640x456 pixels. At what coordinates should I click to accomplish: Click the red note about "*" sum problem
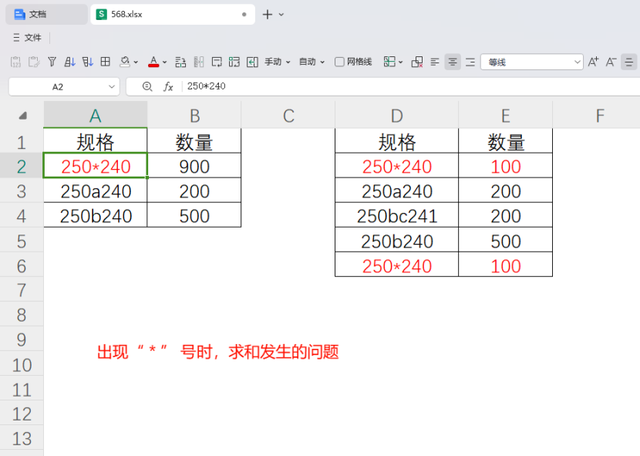coord(218,351)
